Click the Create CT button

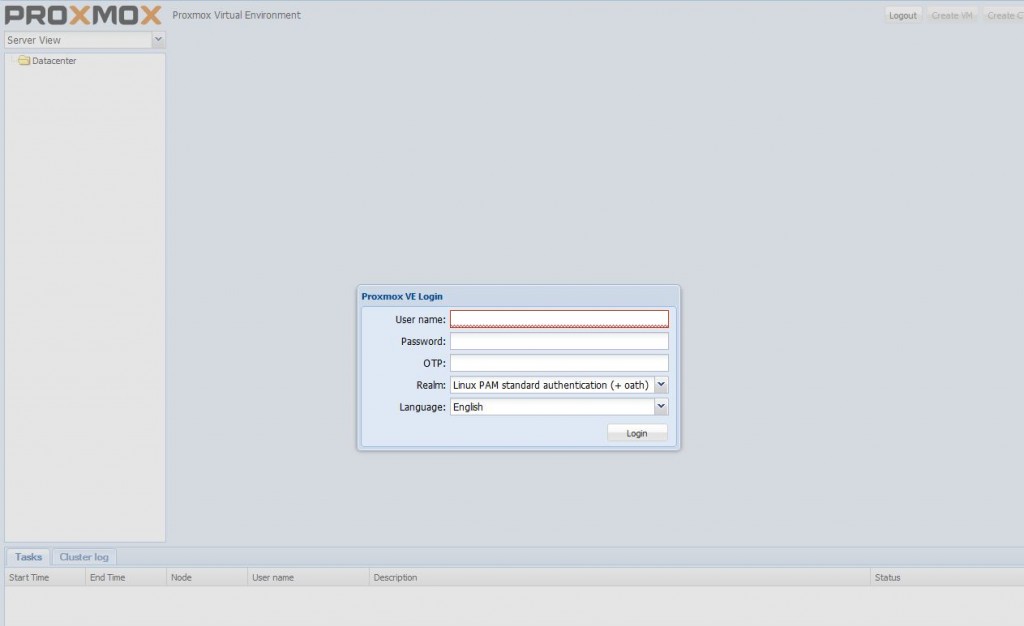(x=1003, y=16)
